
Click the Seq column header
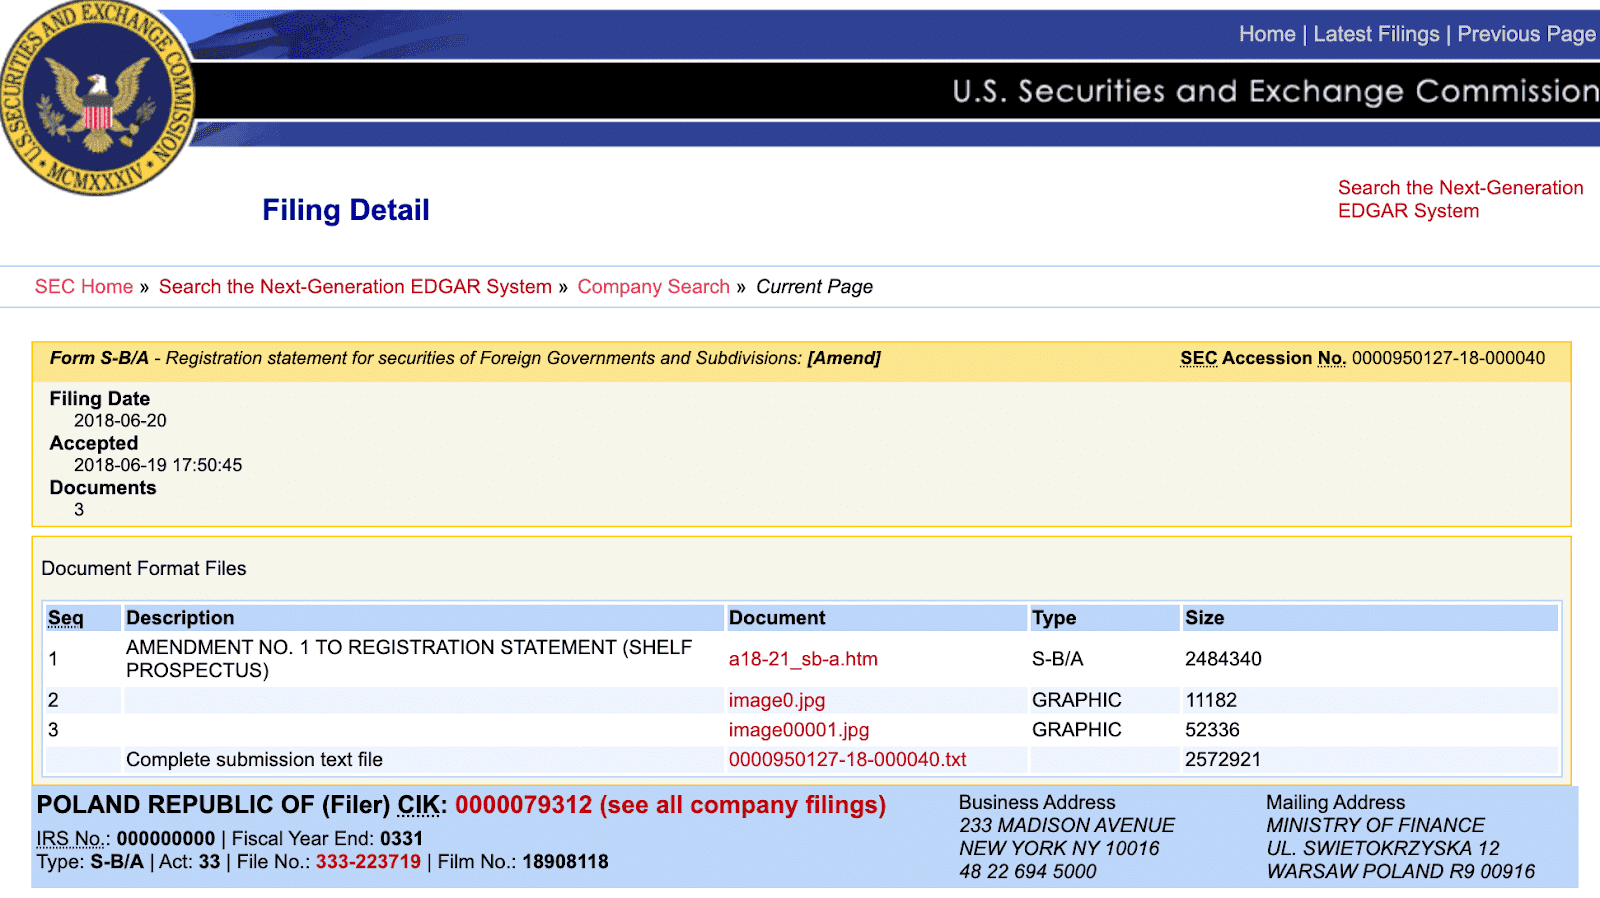(66, 618)
